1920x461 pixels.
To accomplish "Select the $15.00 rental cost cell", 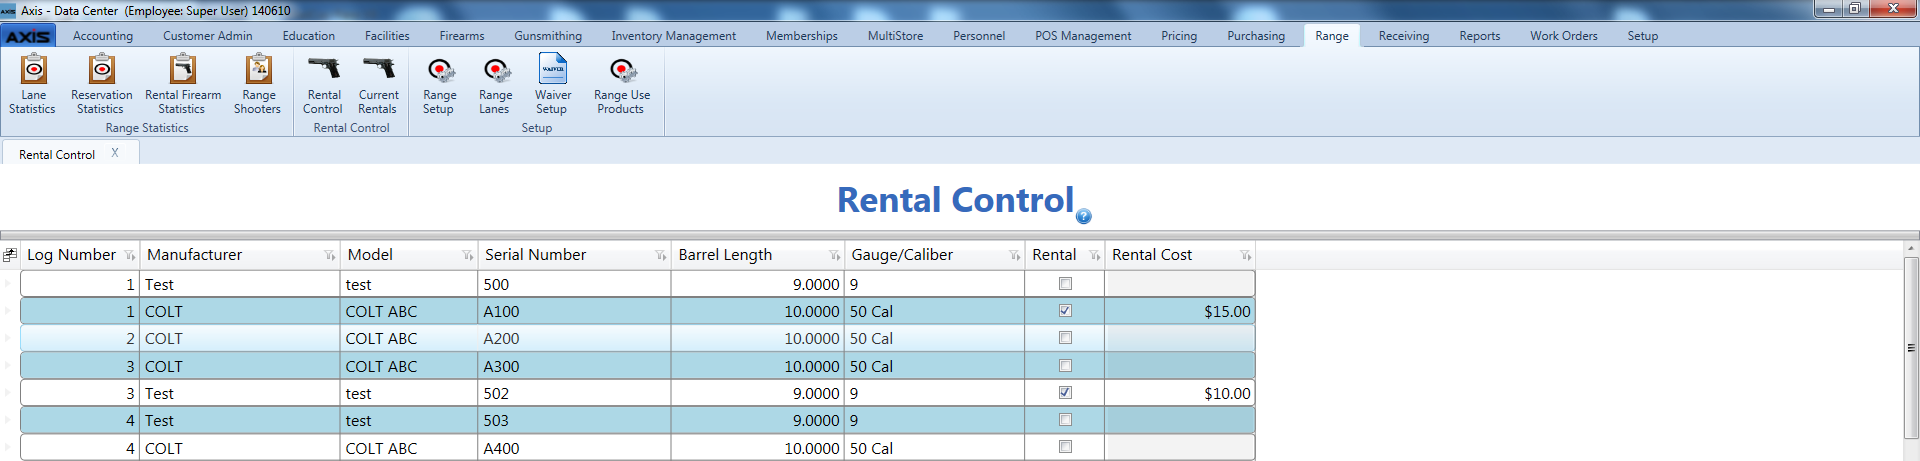I will pos(1180,311).
